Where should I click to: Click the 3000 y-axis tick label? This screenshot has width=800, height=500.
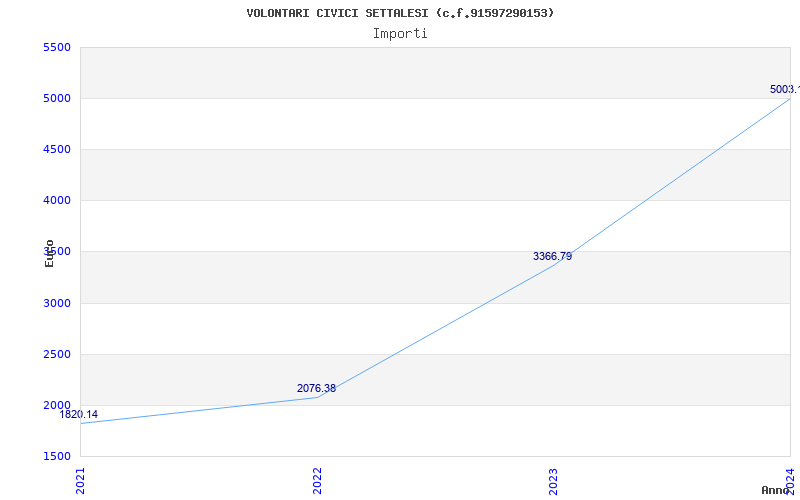click(57, 303)
